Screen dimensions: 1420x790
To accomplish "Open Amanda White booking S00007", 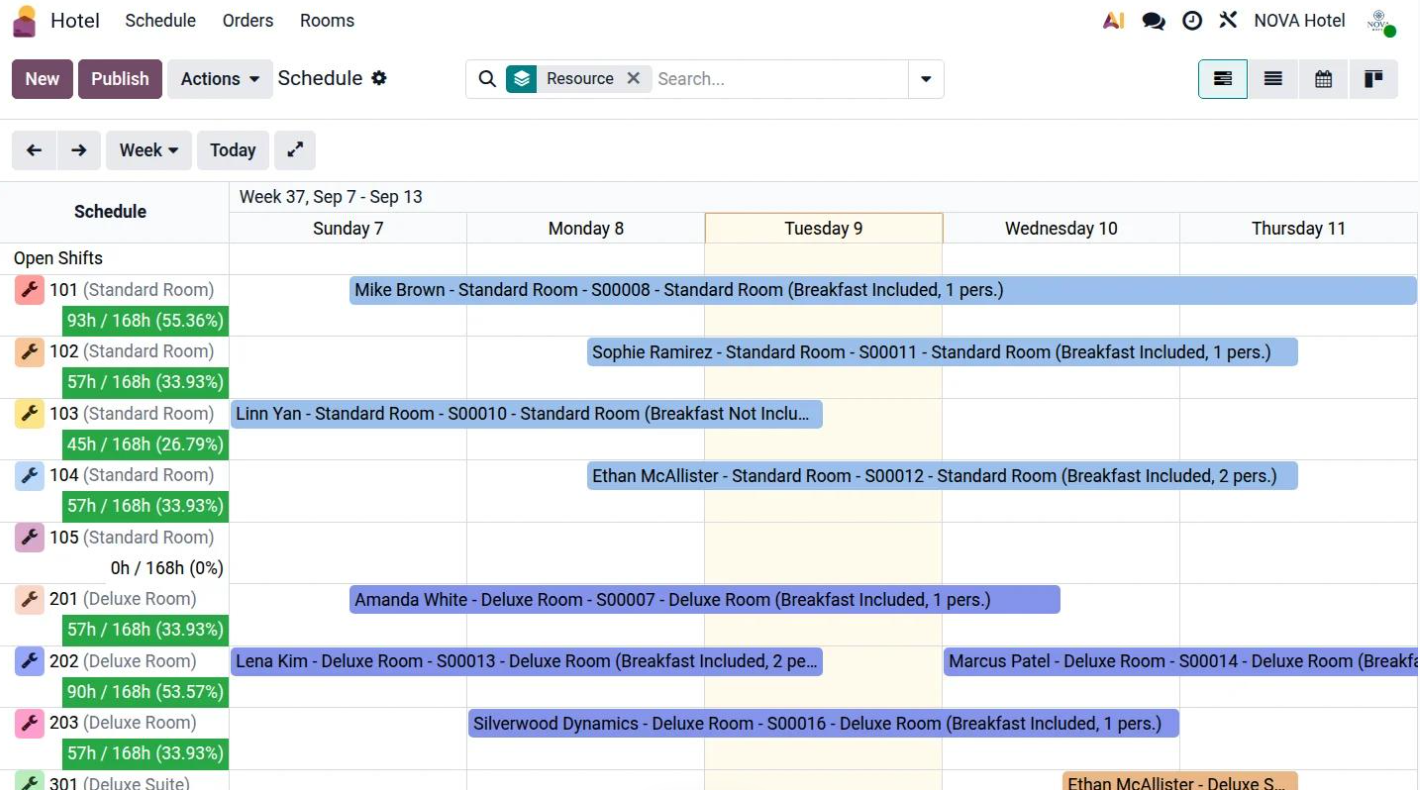I will [x=705, y=600].
